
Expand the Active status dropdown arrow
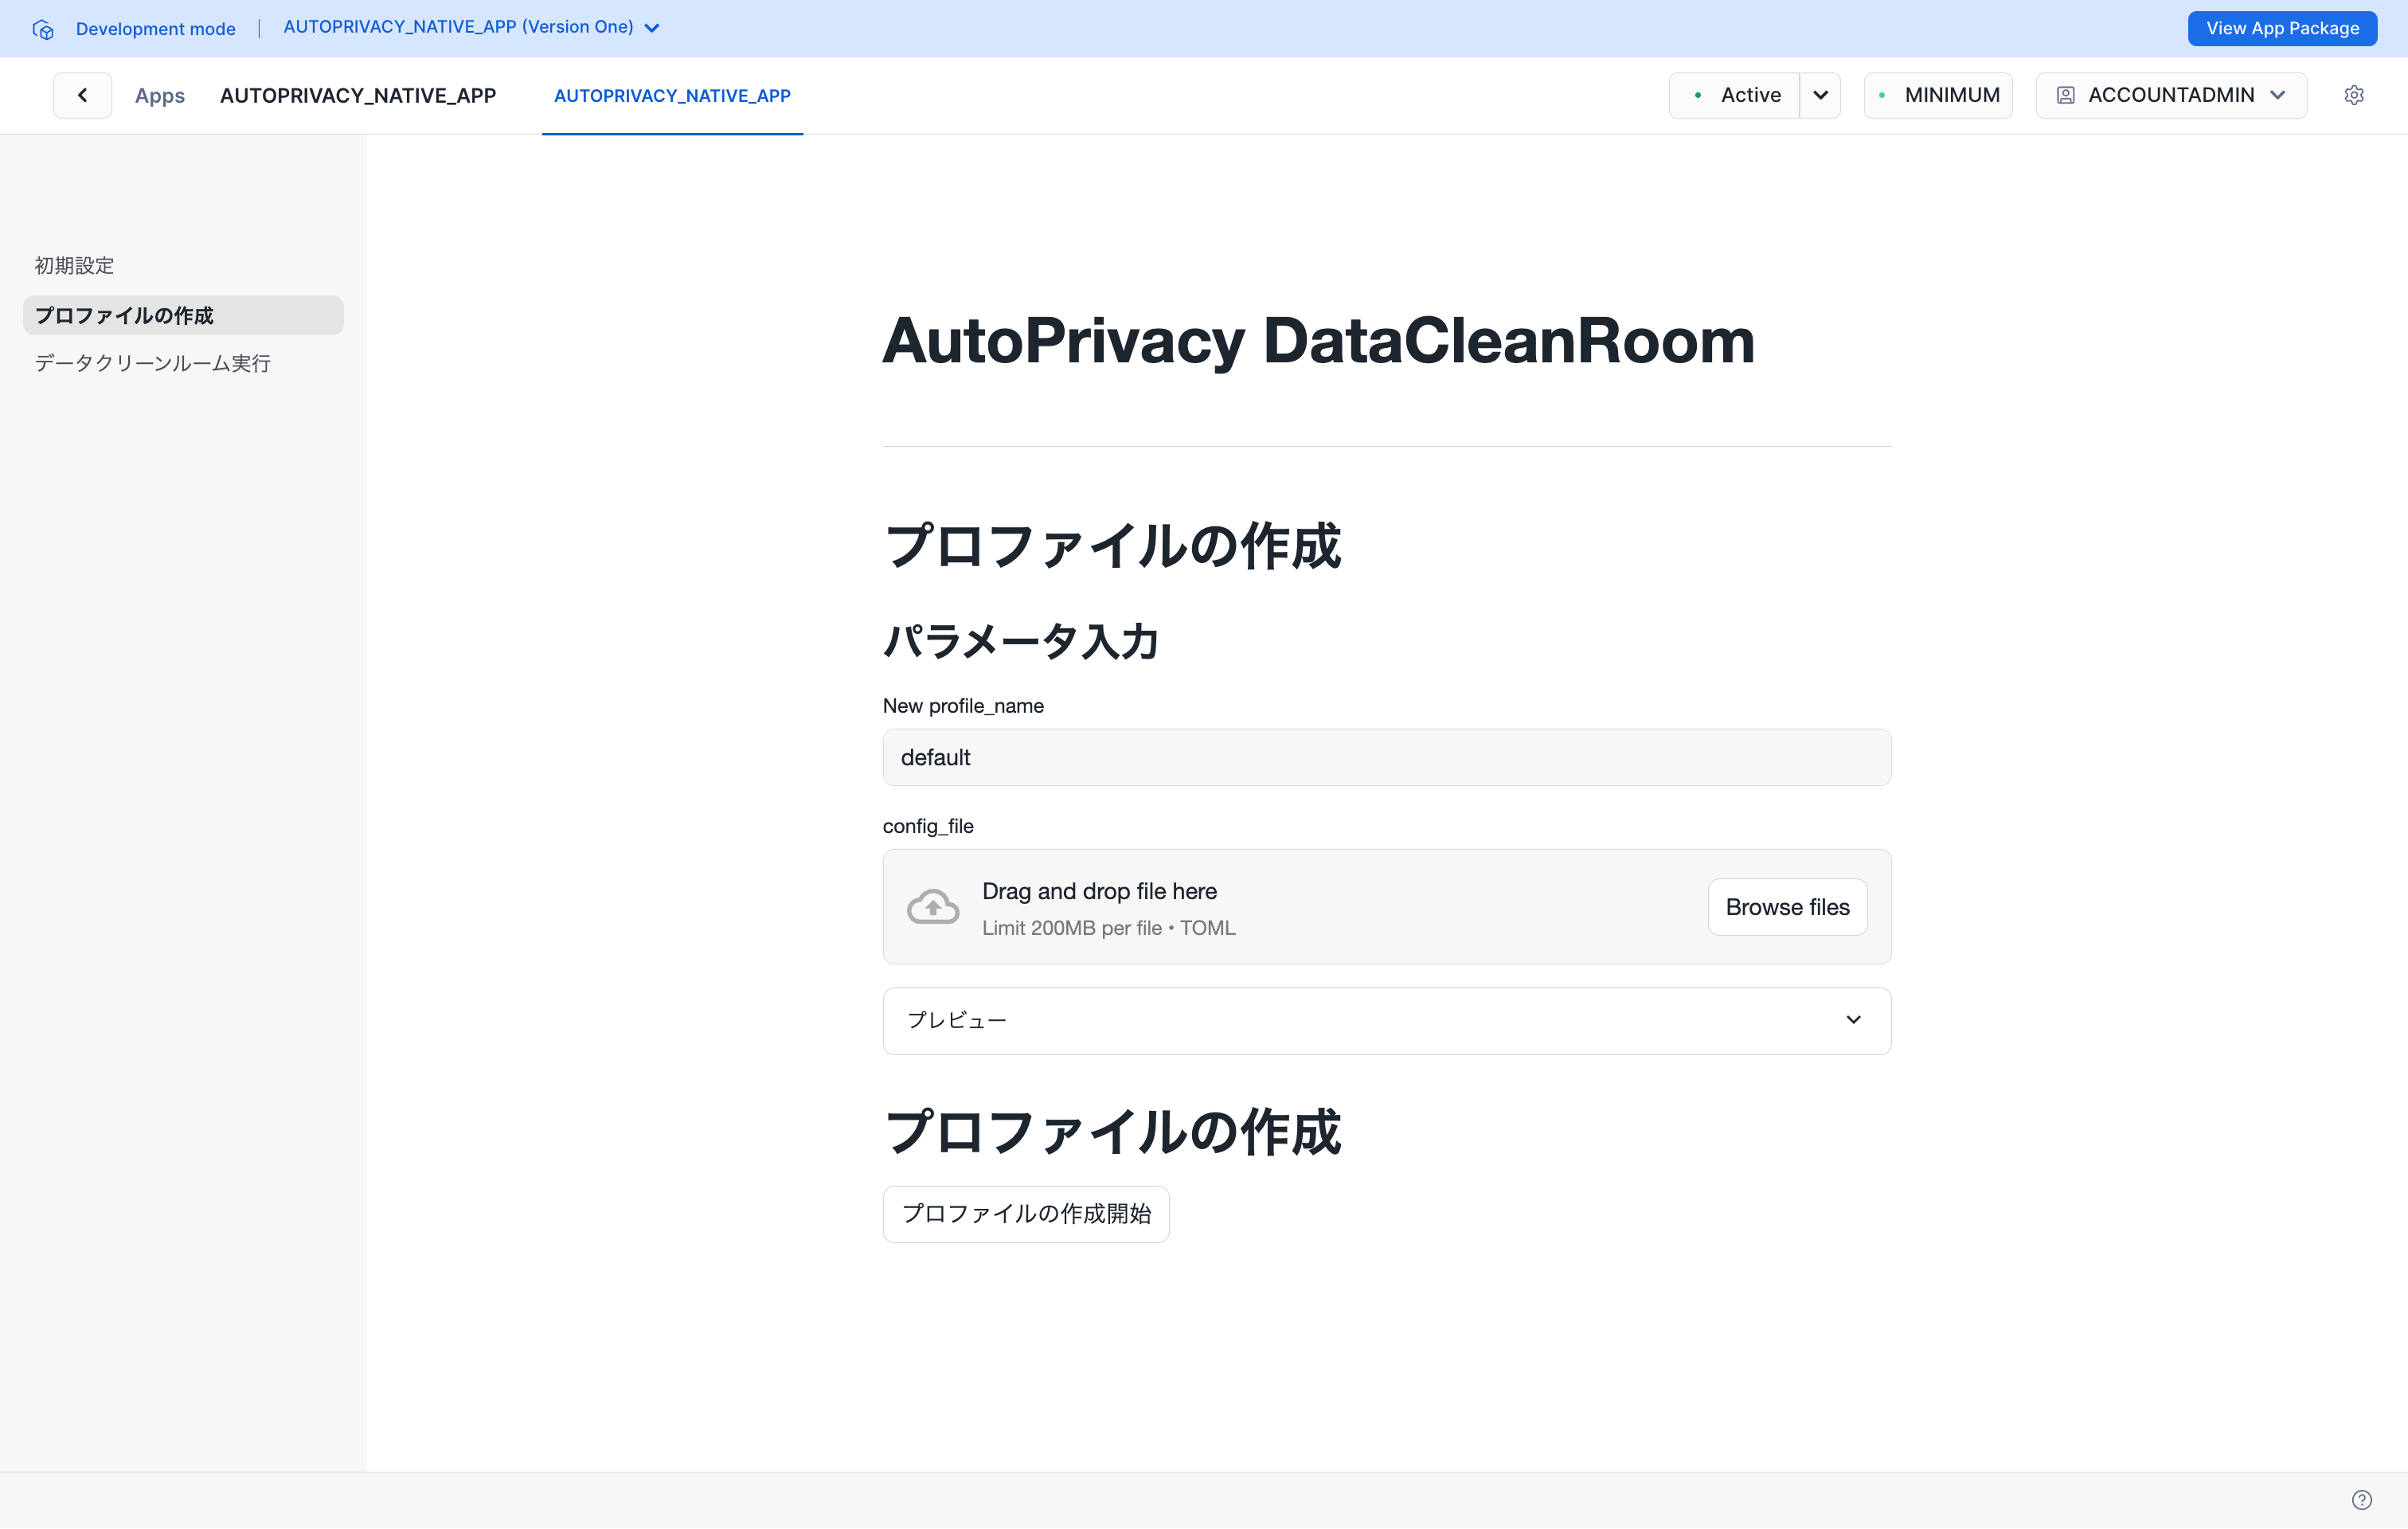(1820, 95)
